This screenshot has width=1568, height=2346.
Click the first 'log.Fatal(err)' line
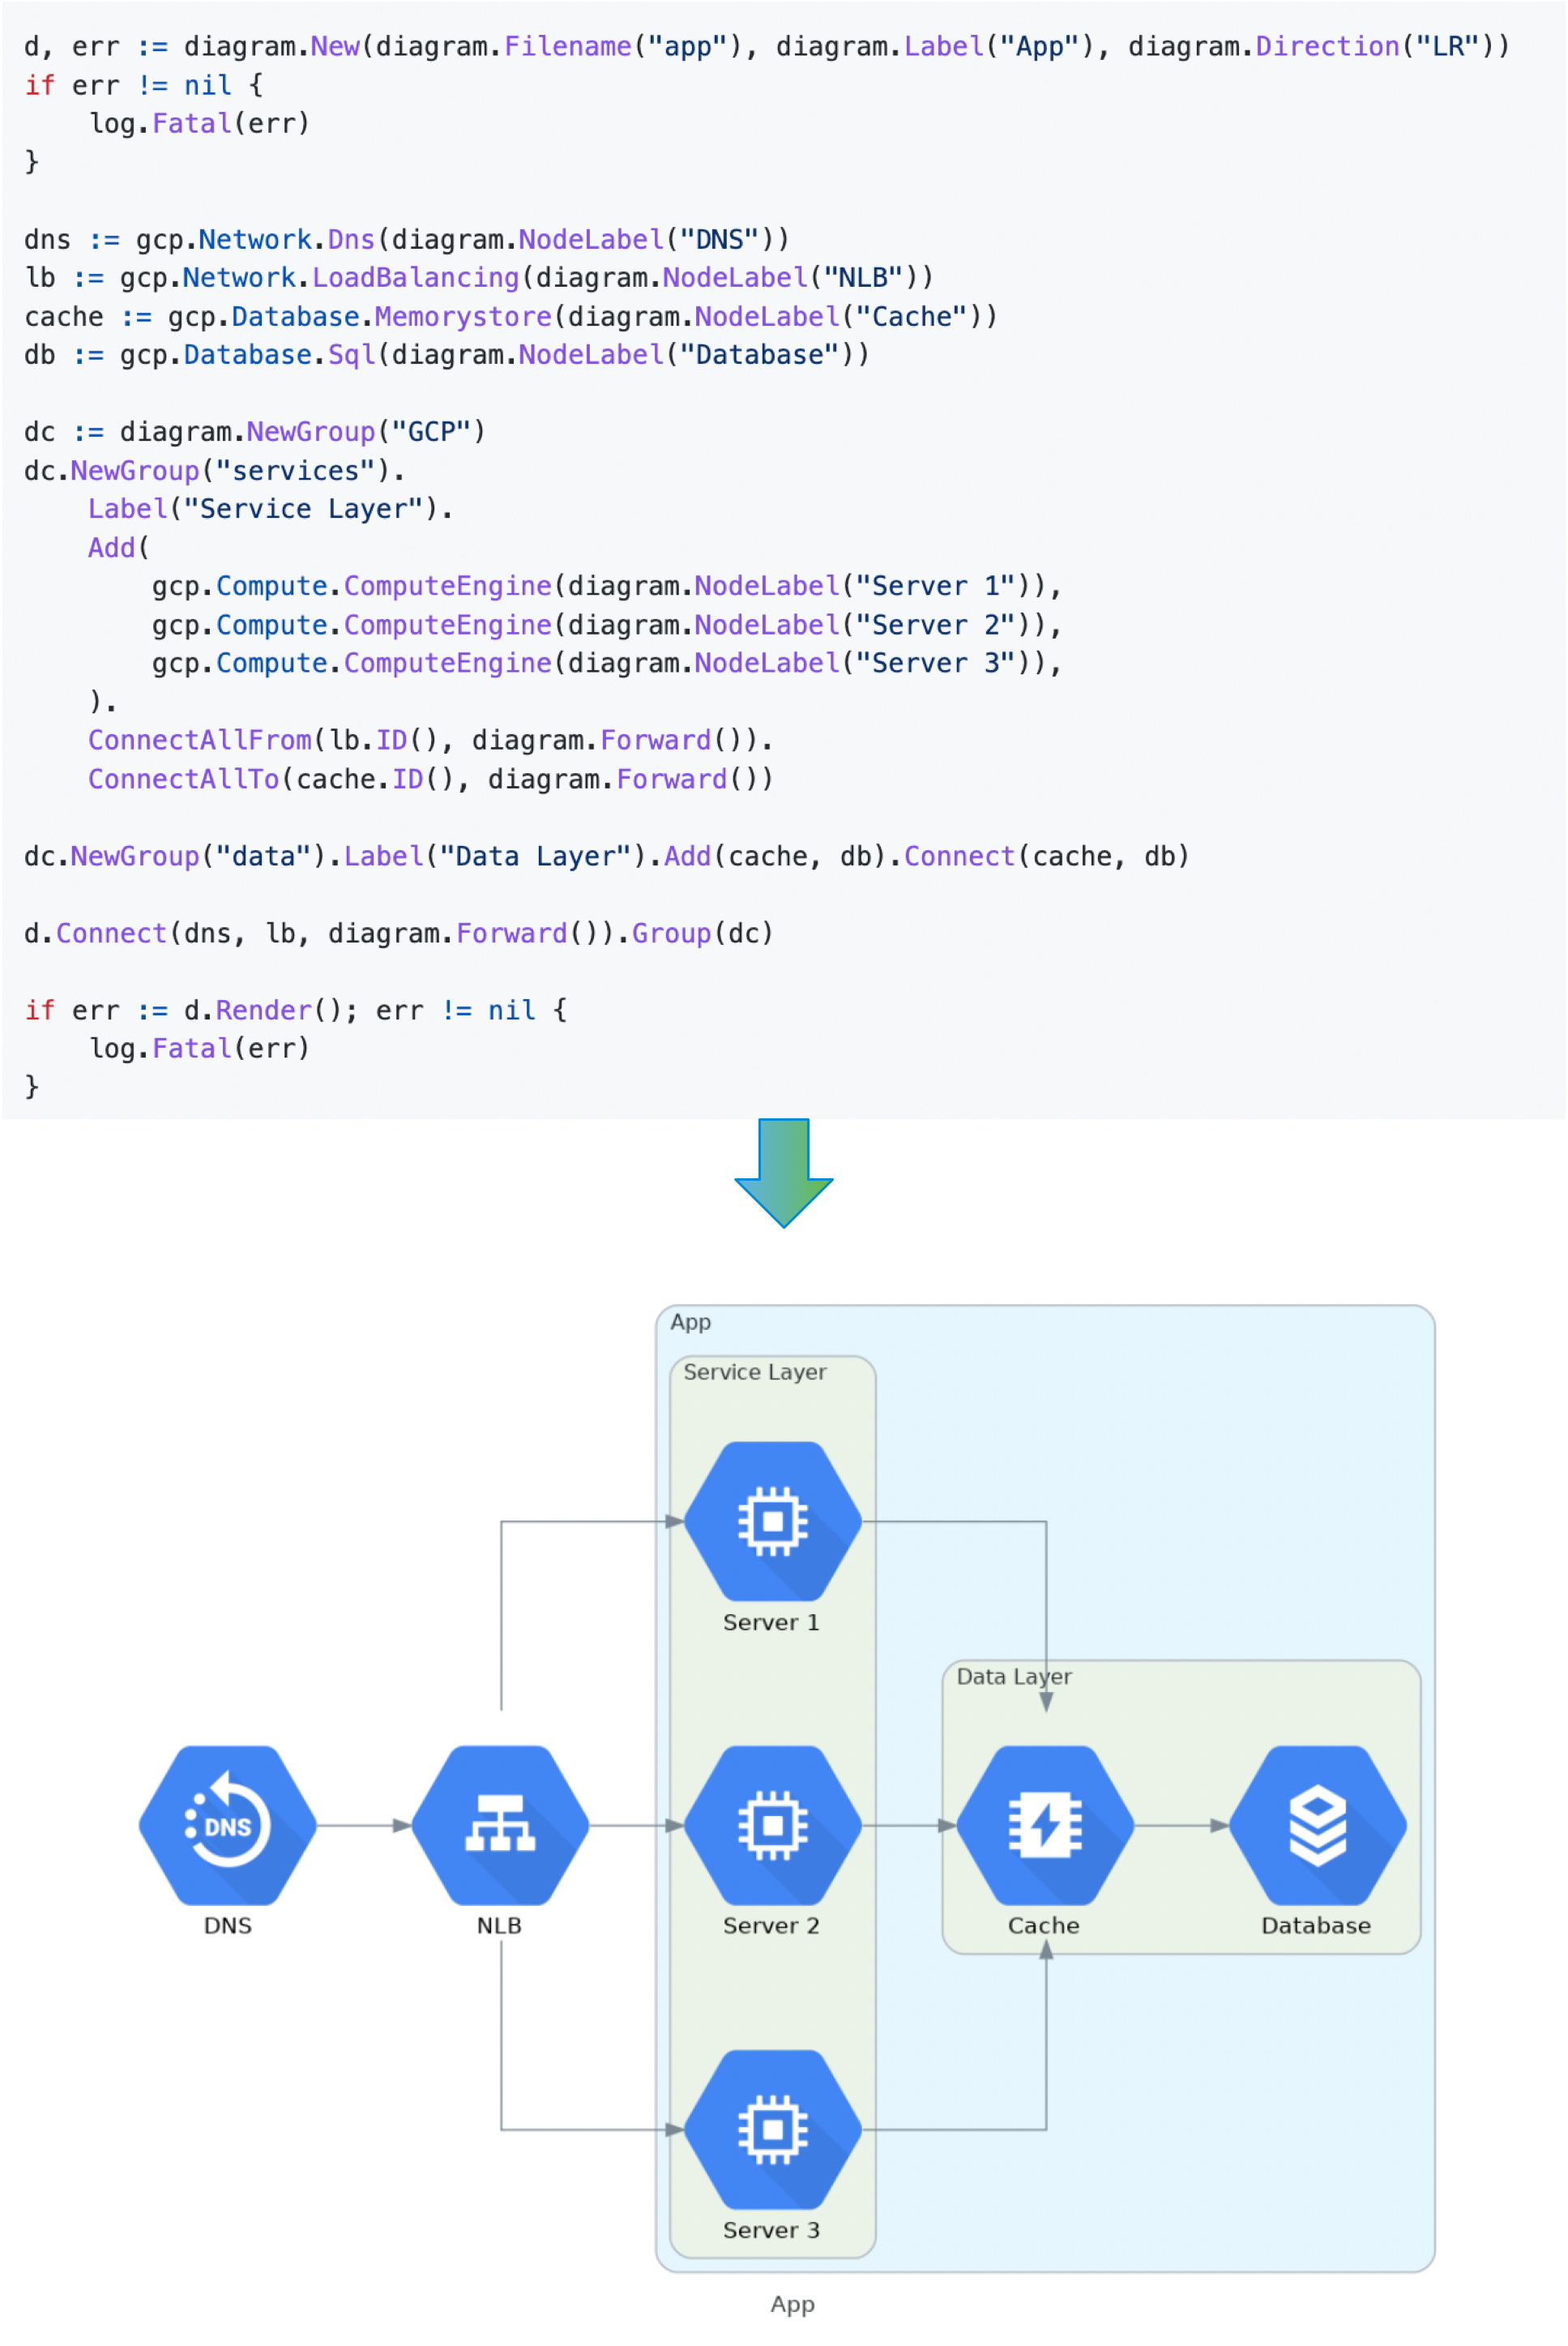200,123
